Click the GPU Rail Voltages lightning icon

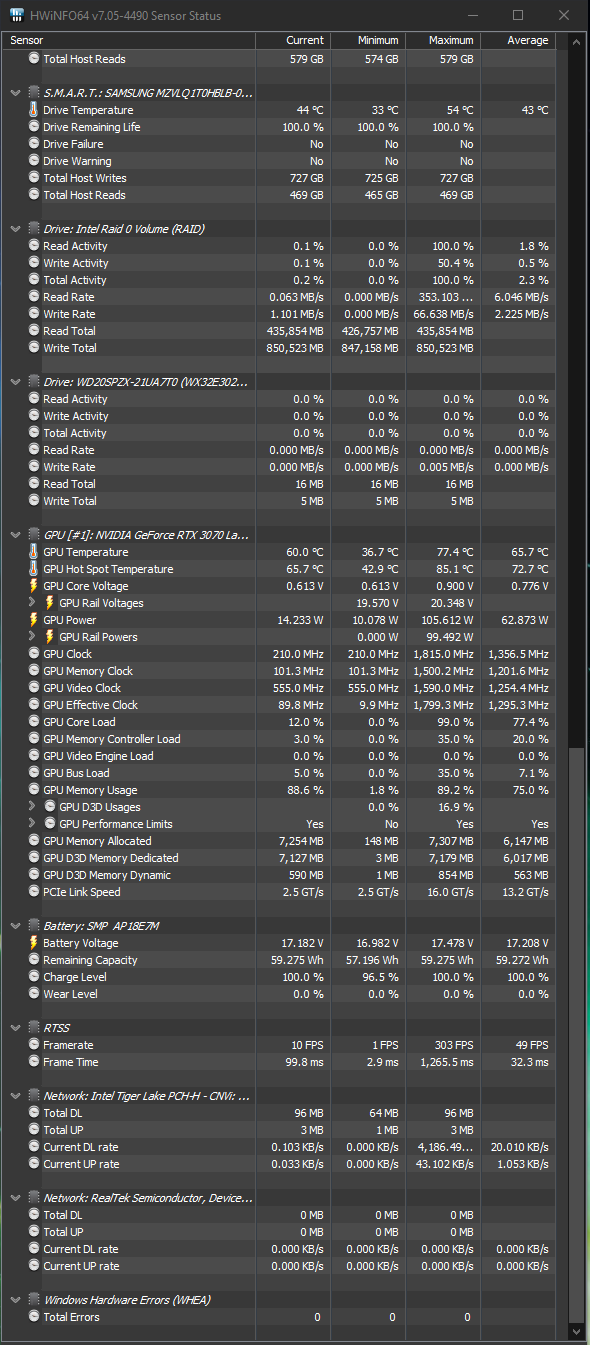(x=50, y=603)
